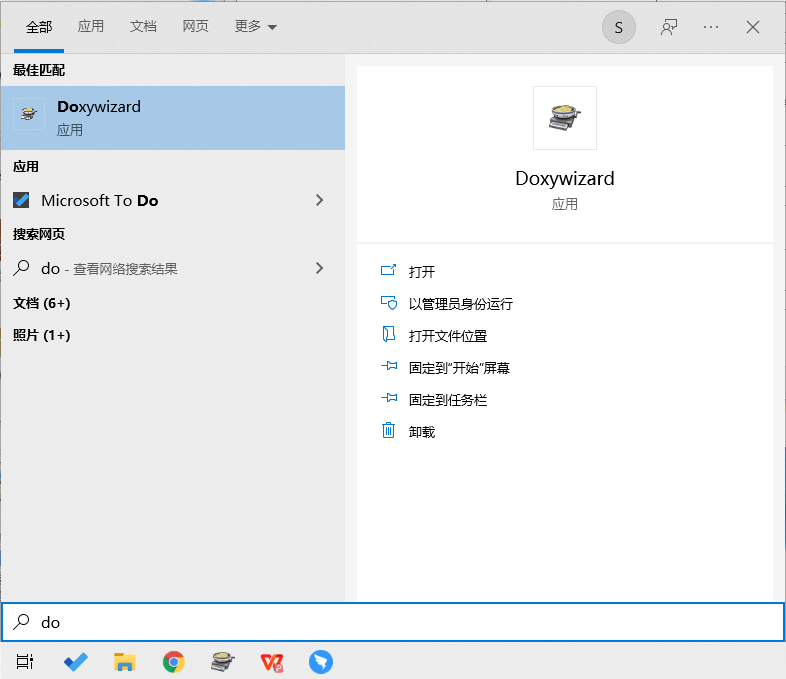The width and height of the screenshot is (786, 679).
Task: Launch Microsoft To Do from the taskbar
Action: (x=75, y=661)
